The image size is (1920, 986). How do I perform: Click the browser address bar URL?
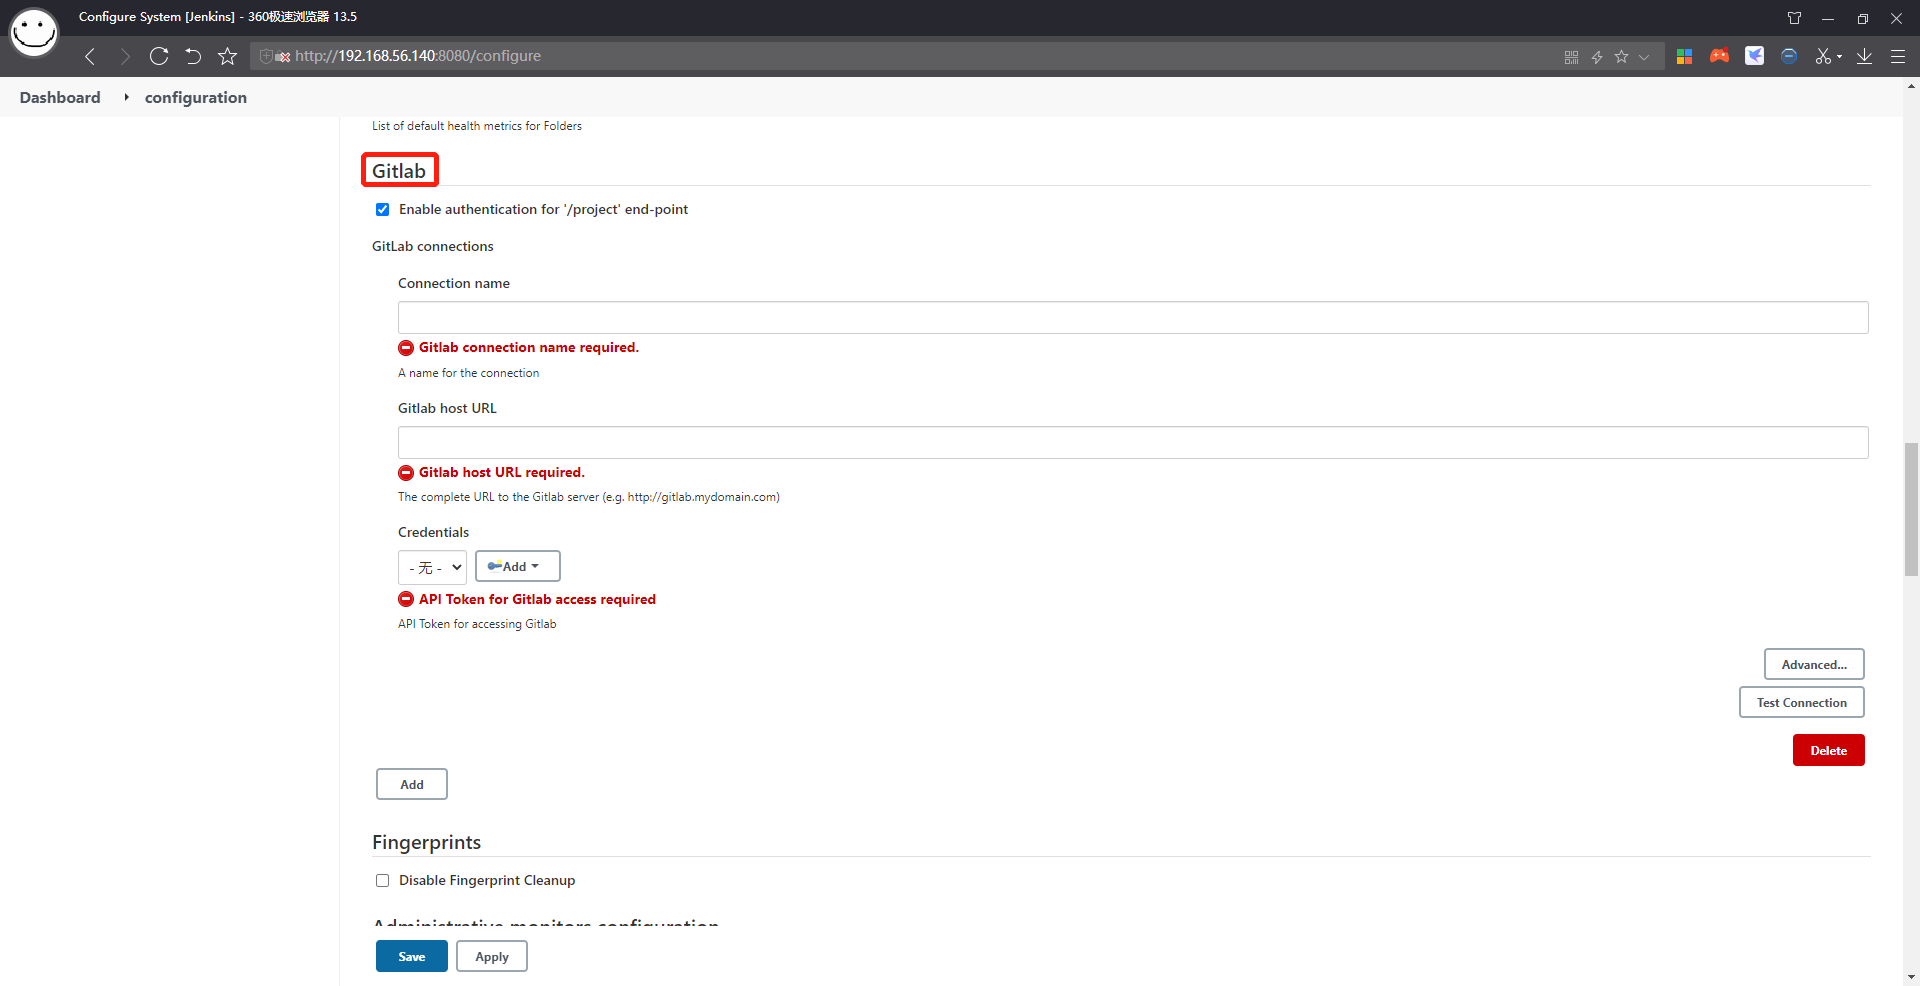tap(418, 56)
